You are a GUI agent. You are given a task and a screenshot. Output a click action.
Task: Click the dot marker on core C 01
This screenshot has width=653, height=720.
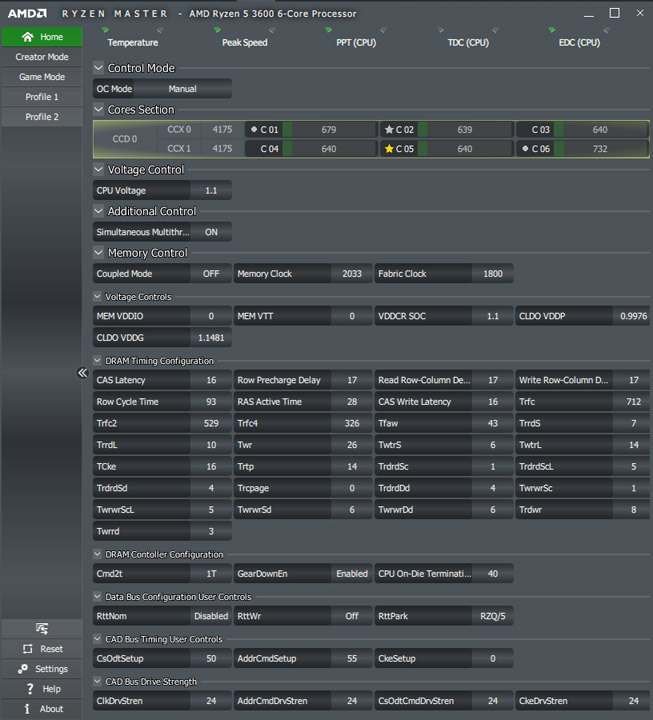[253, 129]
